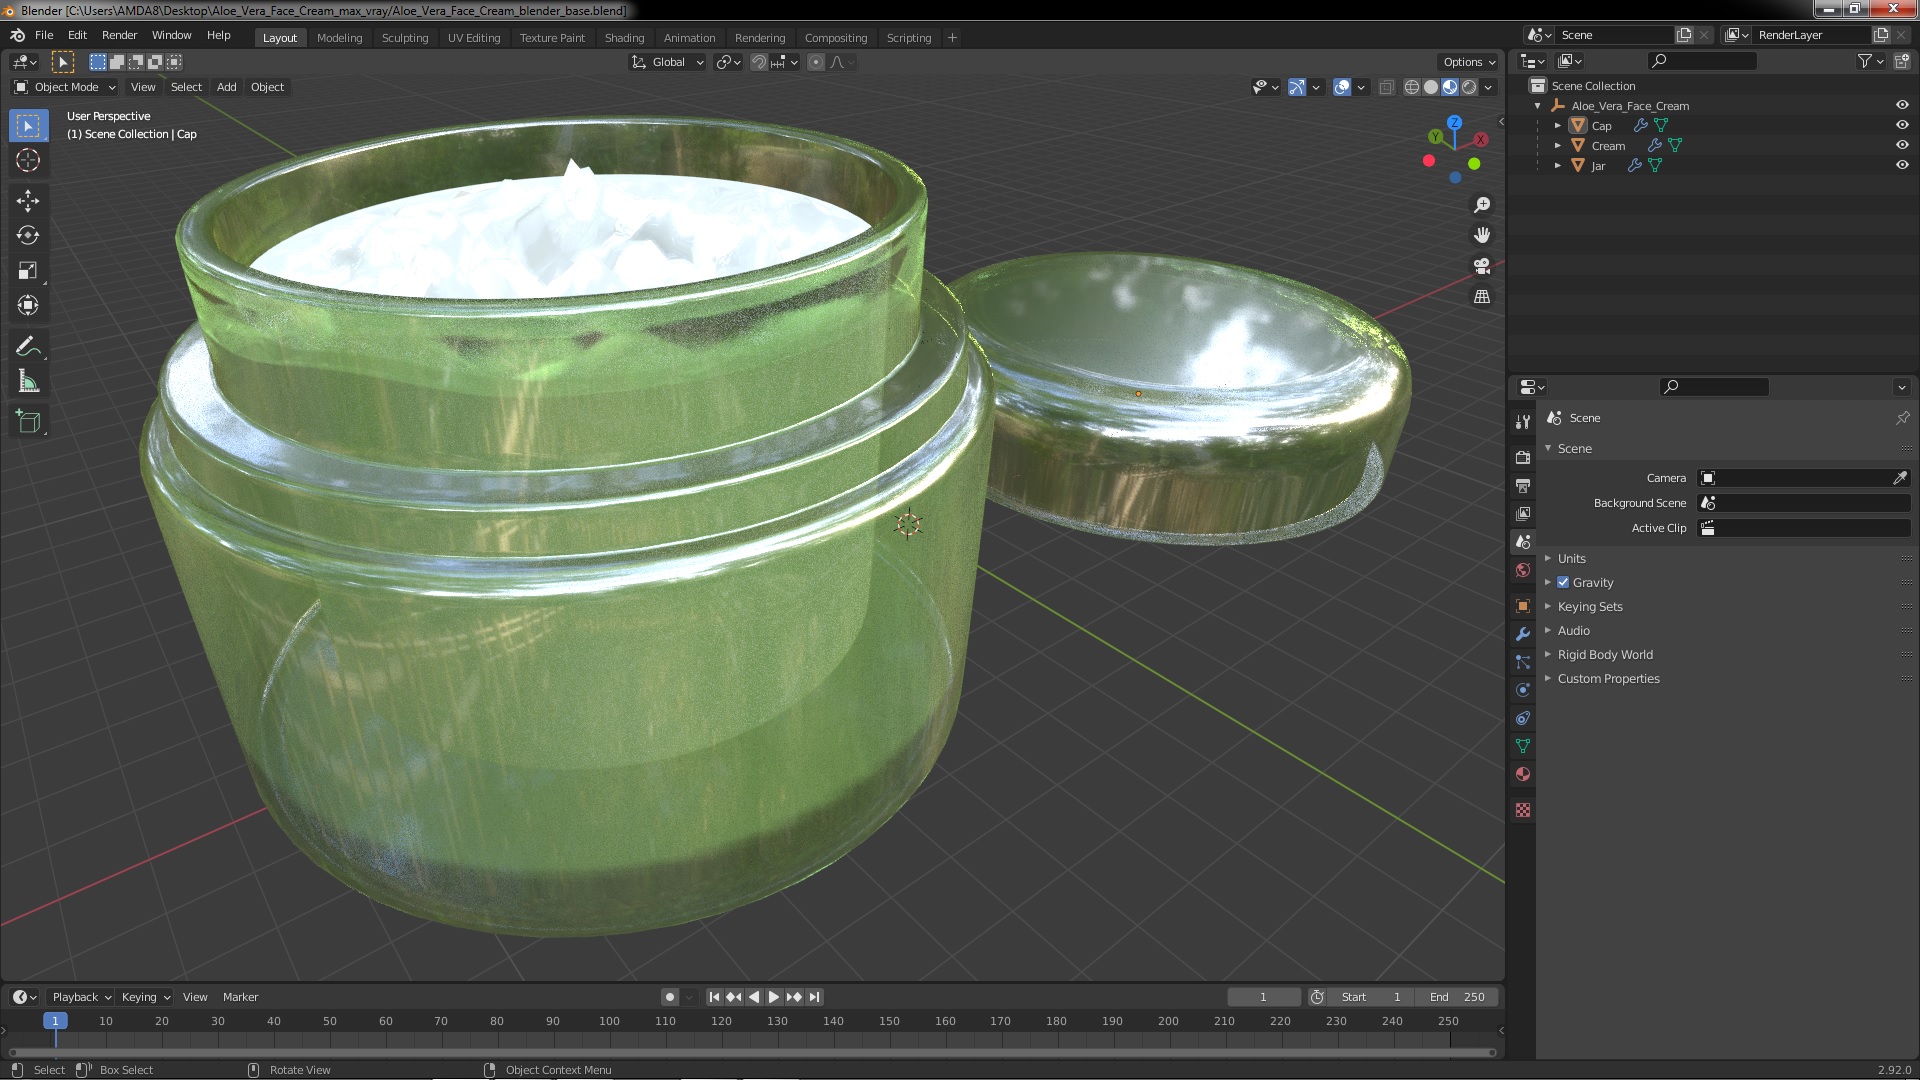This screenshot has height=1080, width=1920.
Task: Open the Material properties tab
Action: pyautogui.click(x=1523, y=774)
